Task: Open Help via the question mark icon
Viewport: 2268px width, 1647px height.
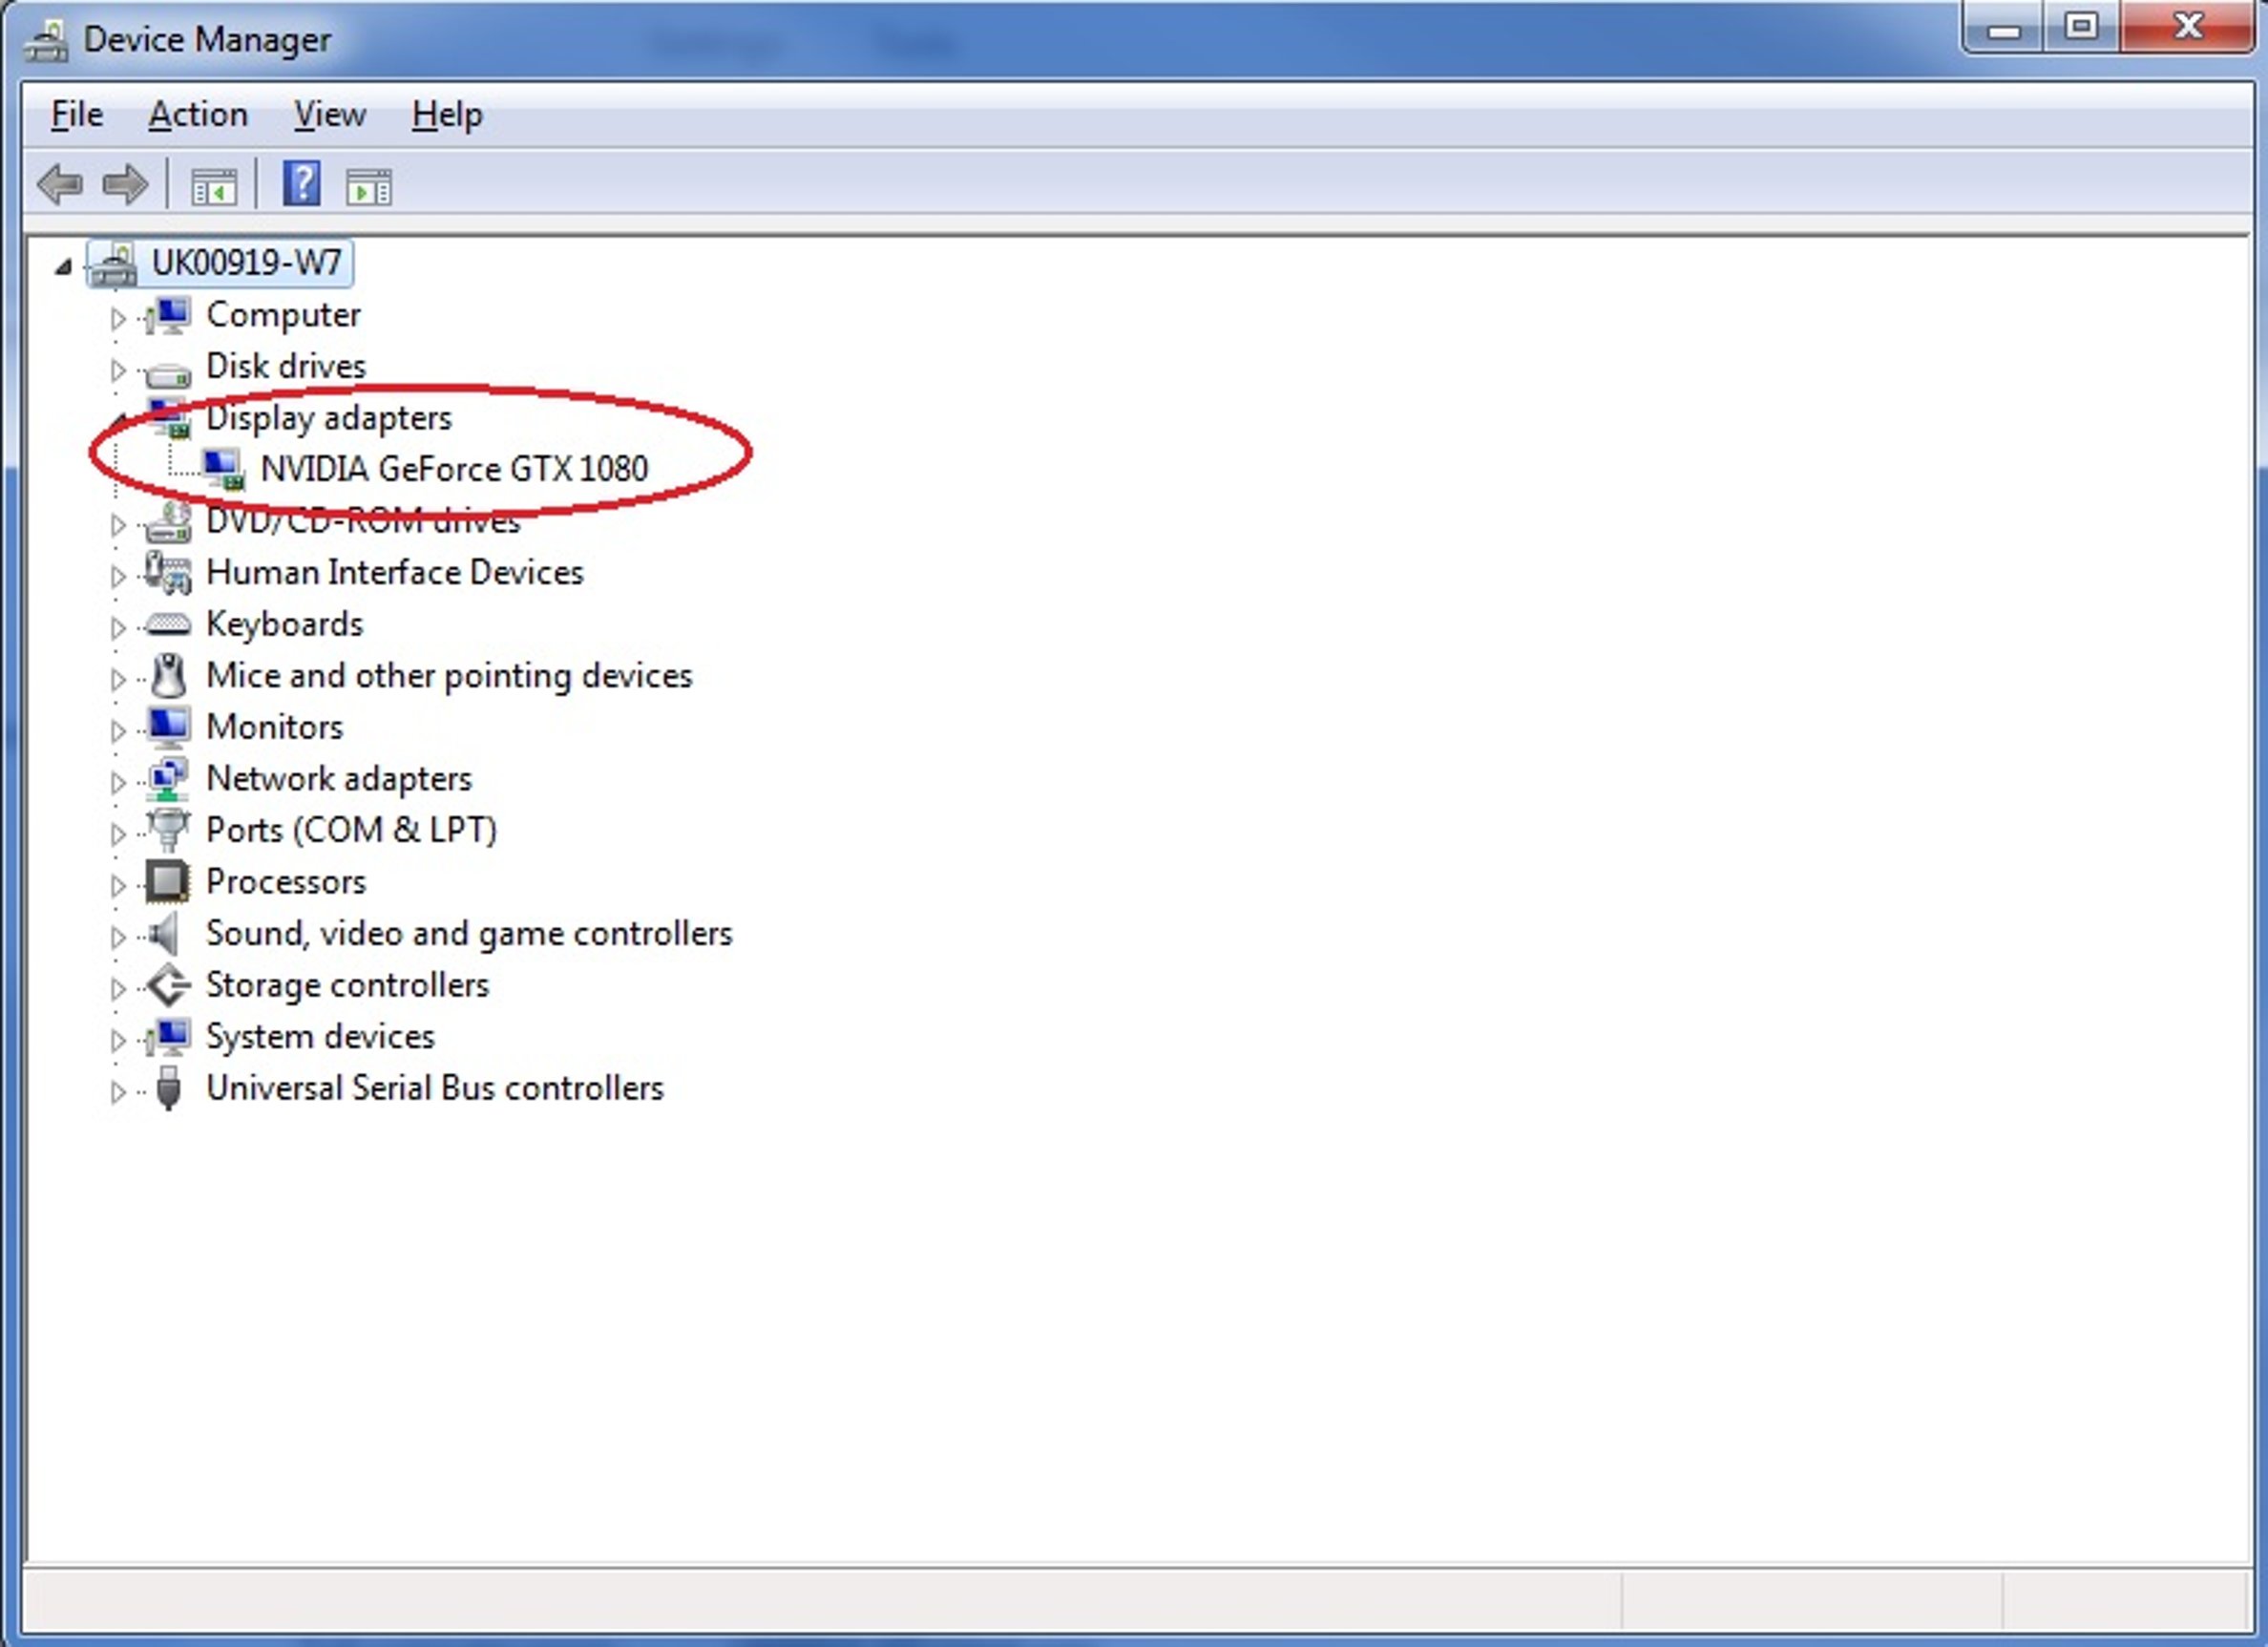Action: coord(301,184)
